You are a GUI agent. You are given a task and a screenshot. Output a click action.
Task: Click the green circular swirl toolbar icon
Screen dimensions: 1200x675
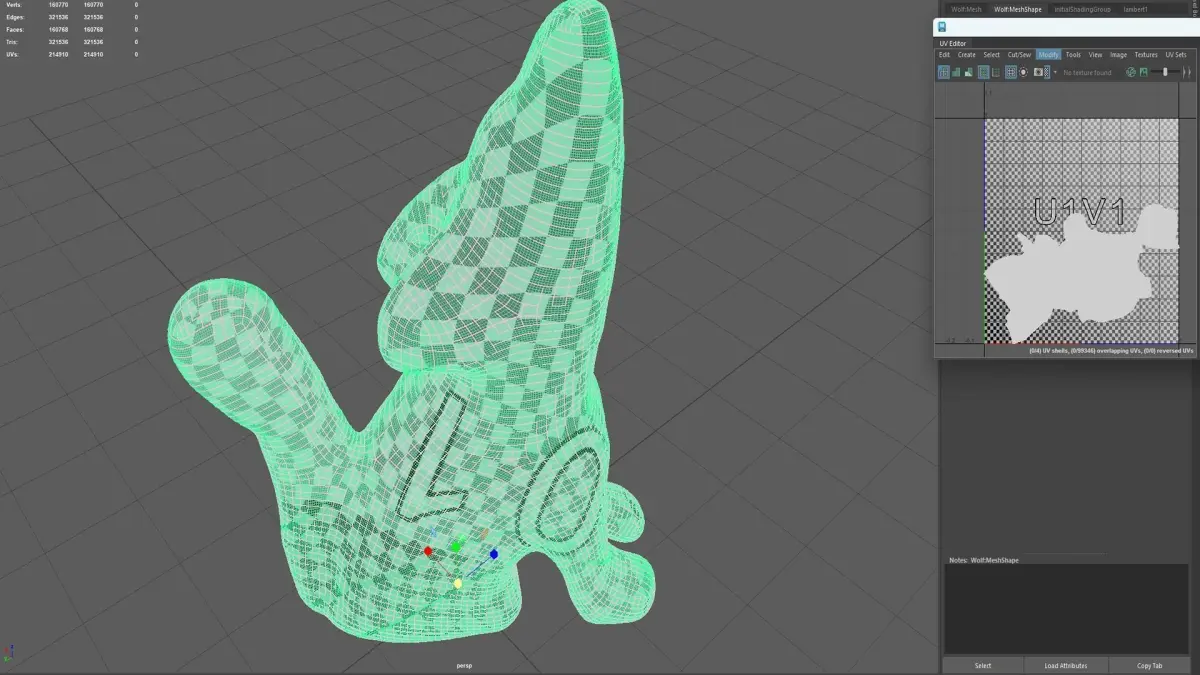1131,72
